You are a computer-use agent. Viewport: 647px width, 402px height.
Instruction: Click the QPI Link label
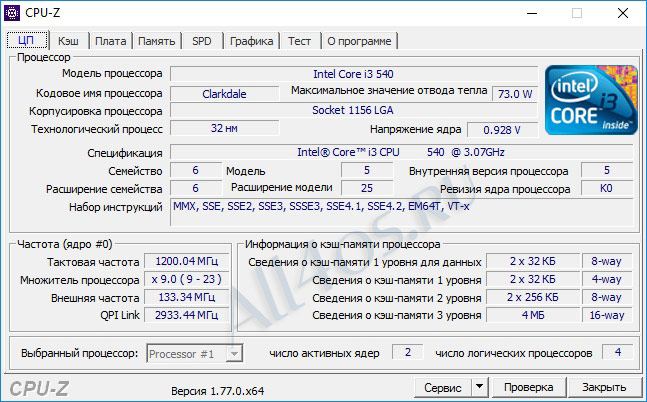tap(120, 315)
